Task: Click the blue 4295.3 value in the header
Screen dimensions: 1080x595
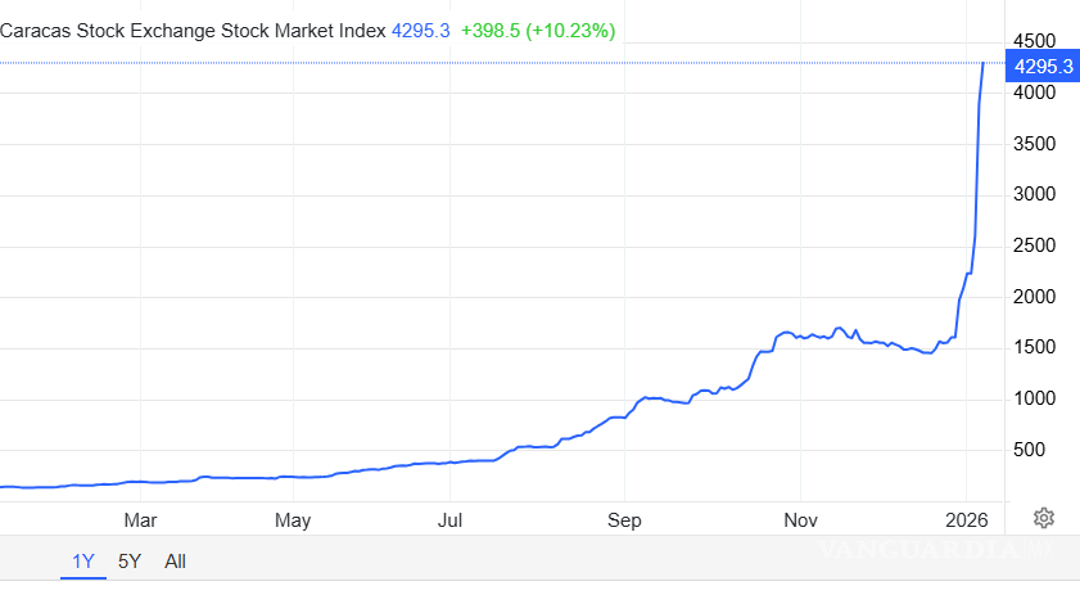Action: pos(421,31)
